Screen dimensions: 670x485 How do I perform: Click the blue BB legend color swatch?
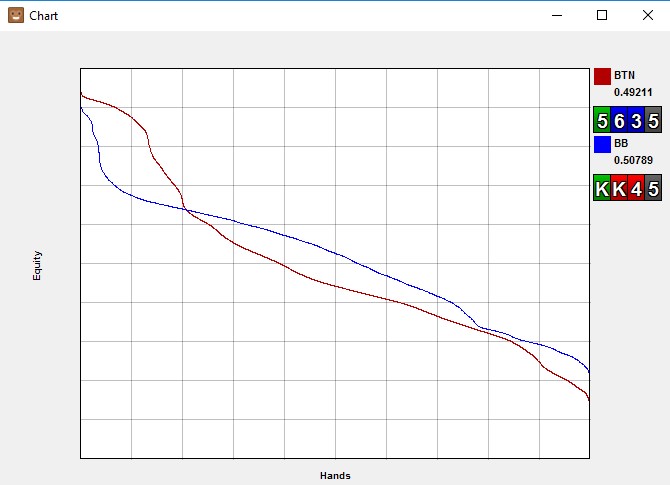[x=602, y=144]
